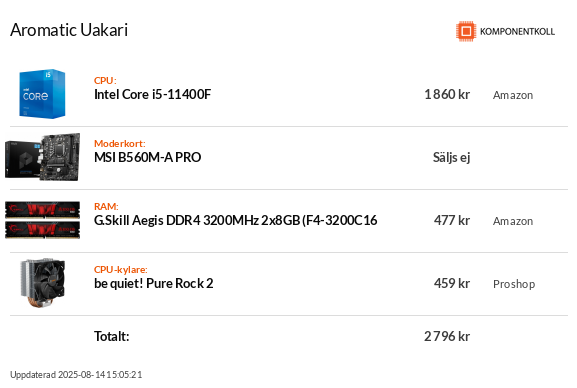Viewport: 577px width, 388px height.
Task: Open the be quiet! Pure Rock 2 link
Action: [x=154, y=283]
